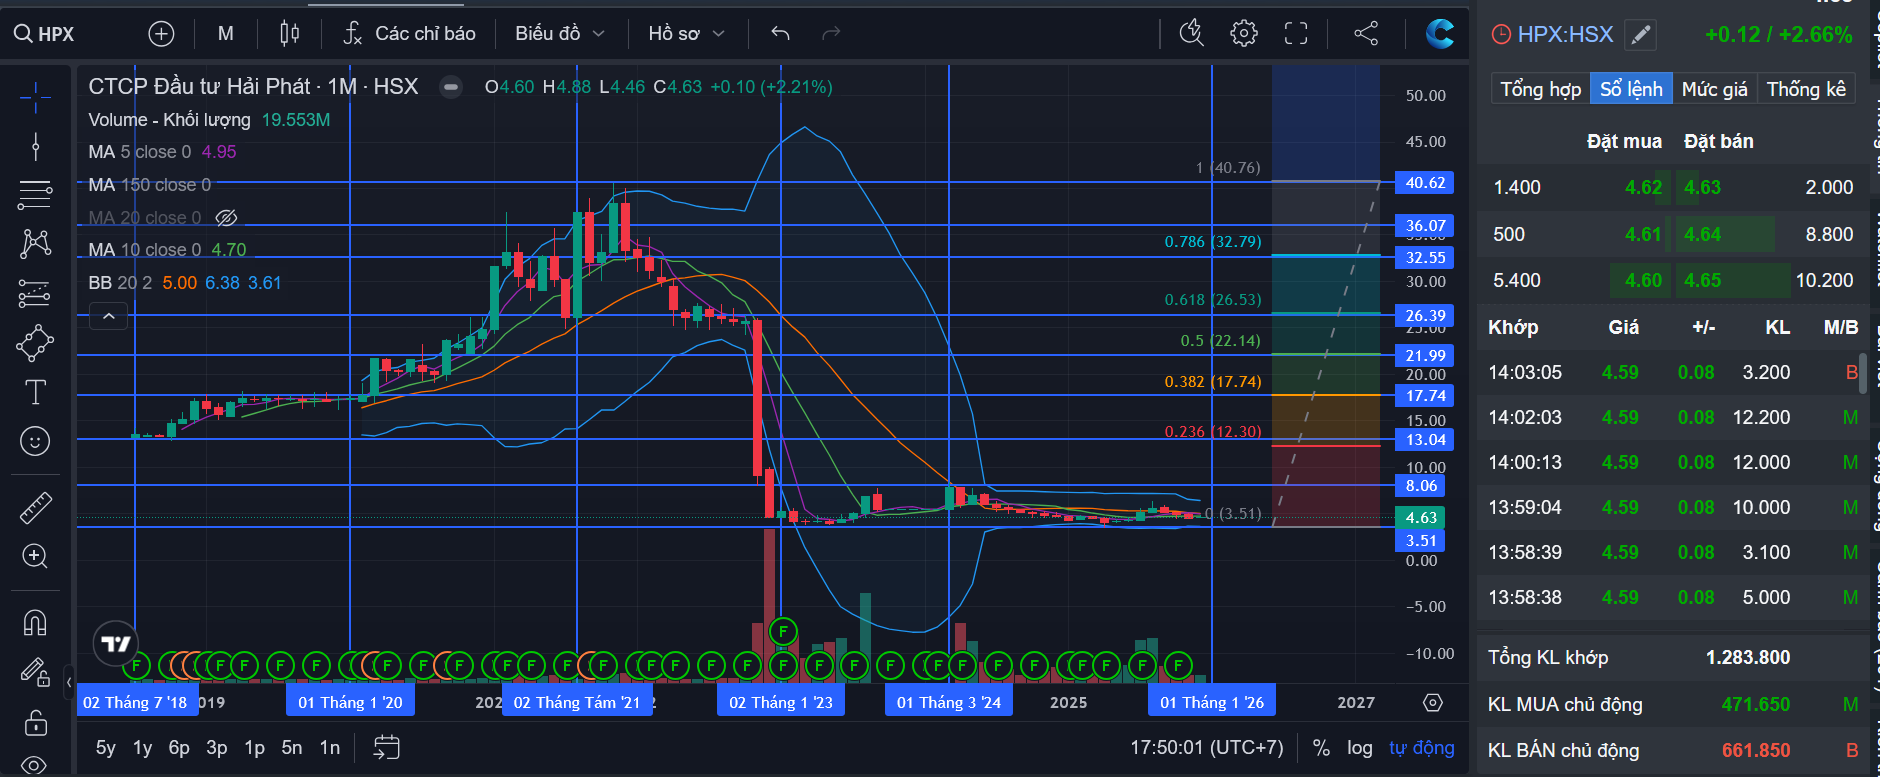Screen dimensions: 1880x777
Task: Open Các chỉ báo indicators menu
Action: (409, 34)
